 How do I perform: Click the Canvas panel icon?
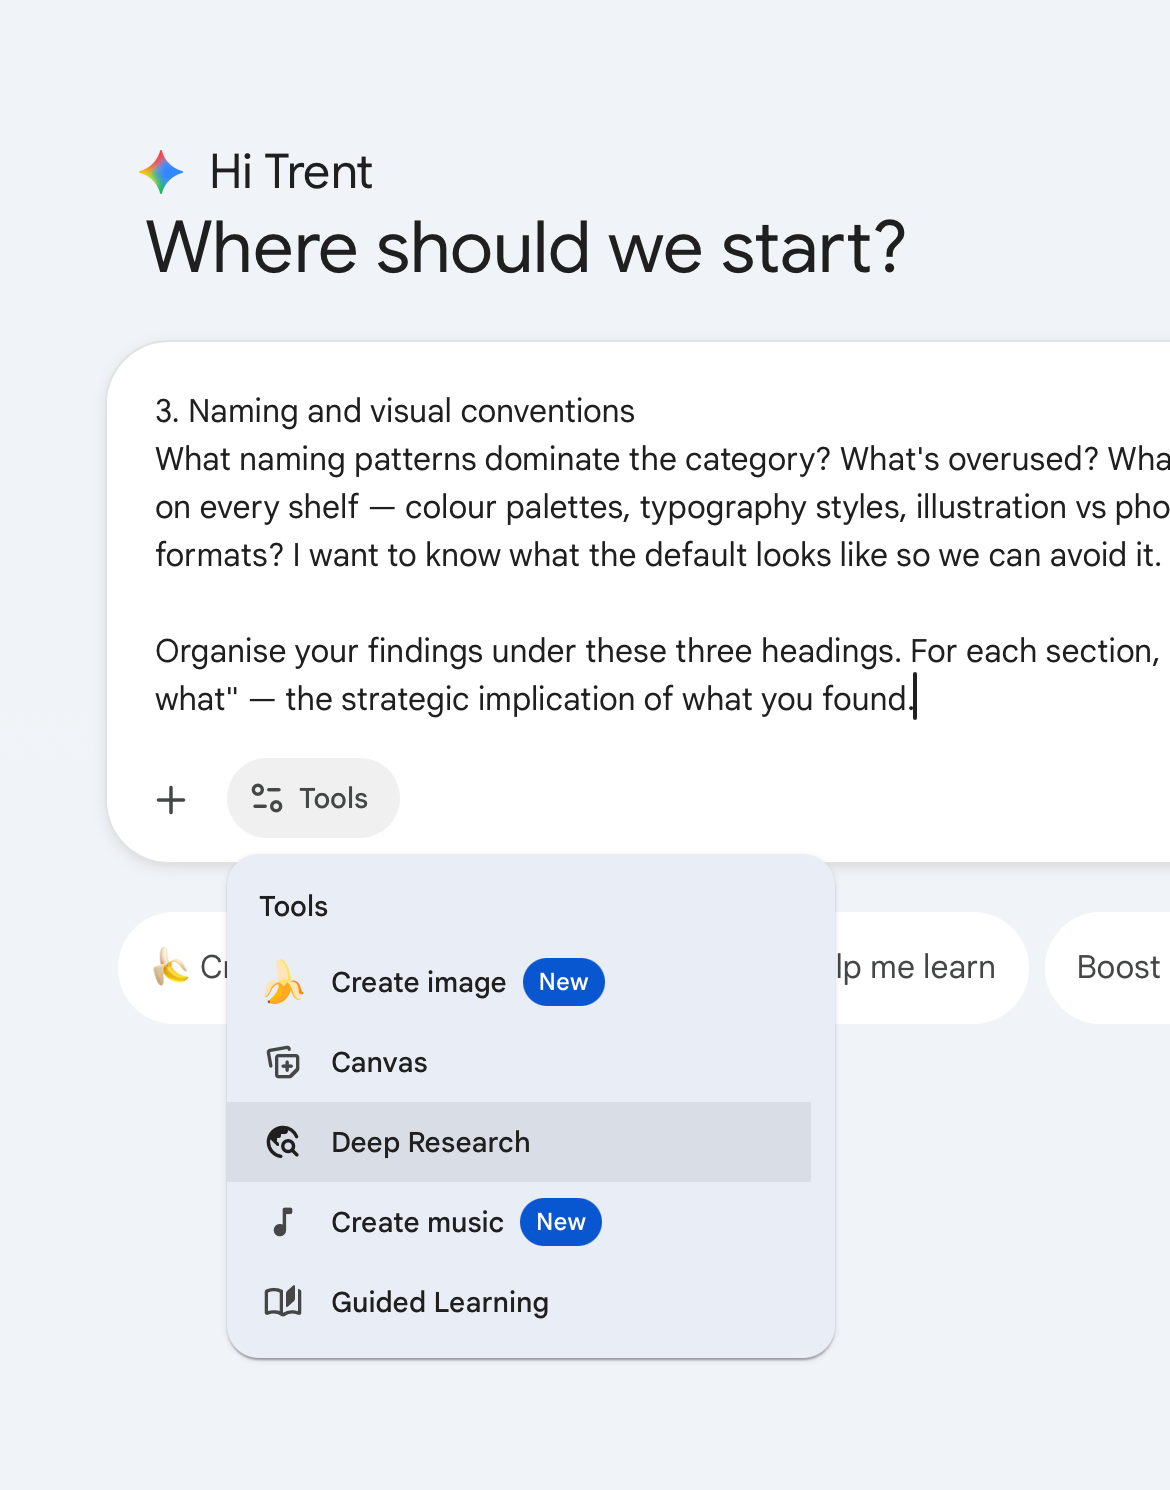[283, 1062]
